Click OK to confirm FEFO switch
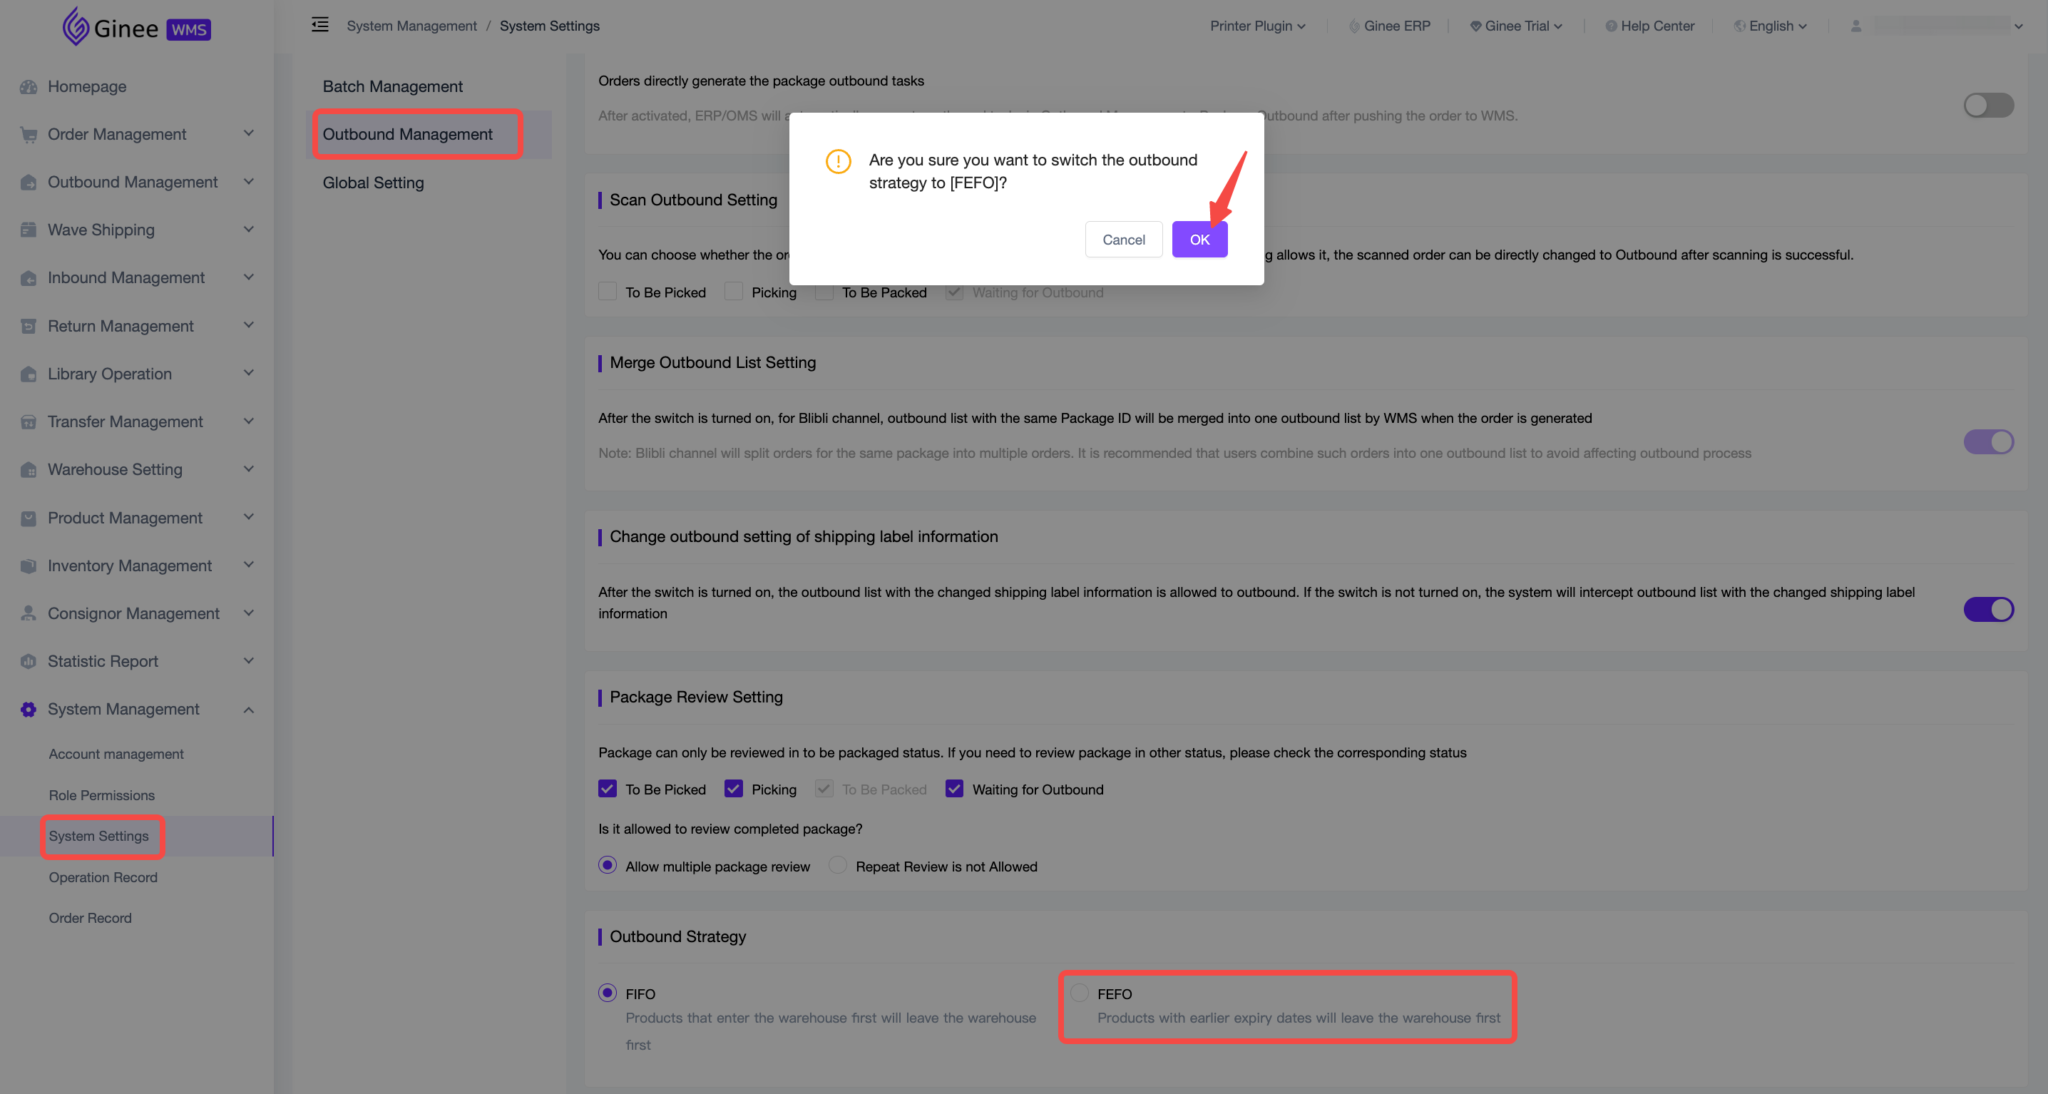The height and width of the screenshot is (1094, 2048). click(x=1199, y=240)
